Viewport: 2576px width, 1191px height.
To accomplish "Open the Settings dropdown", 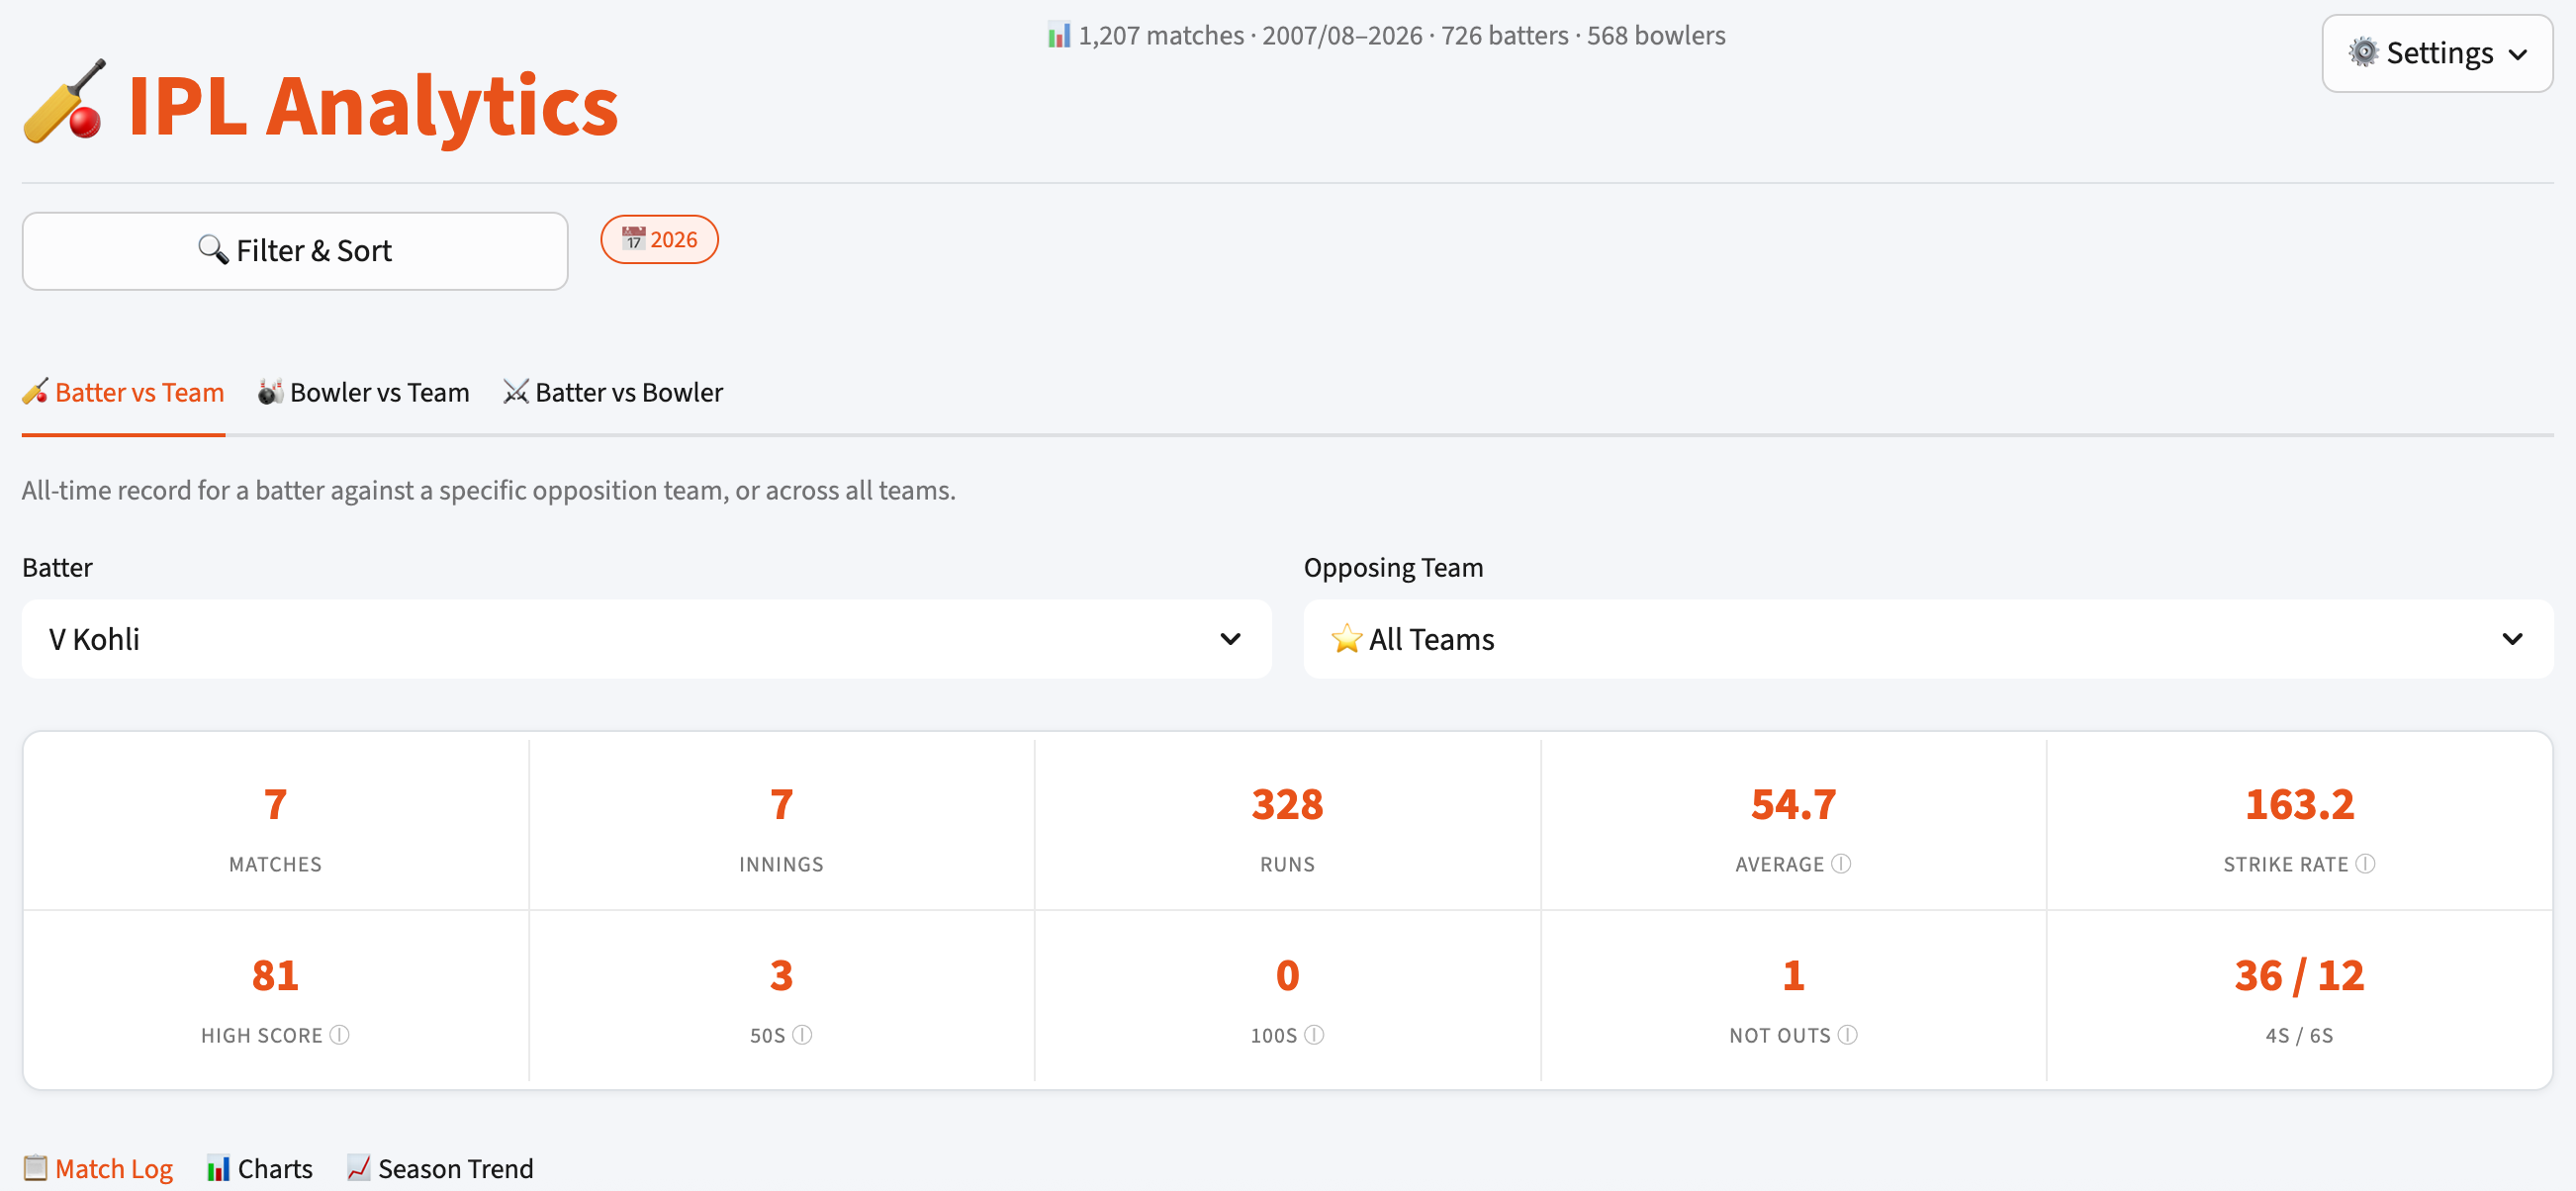I will point(2437,53).
